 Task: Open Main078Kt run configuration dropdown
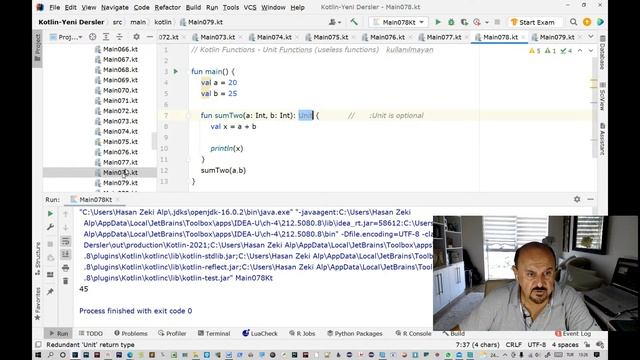pyautogui.click(x=398, y=22)
